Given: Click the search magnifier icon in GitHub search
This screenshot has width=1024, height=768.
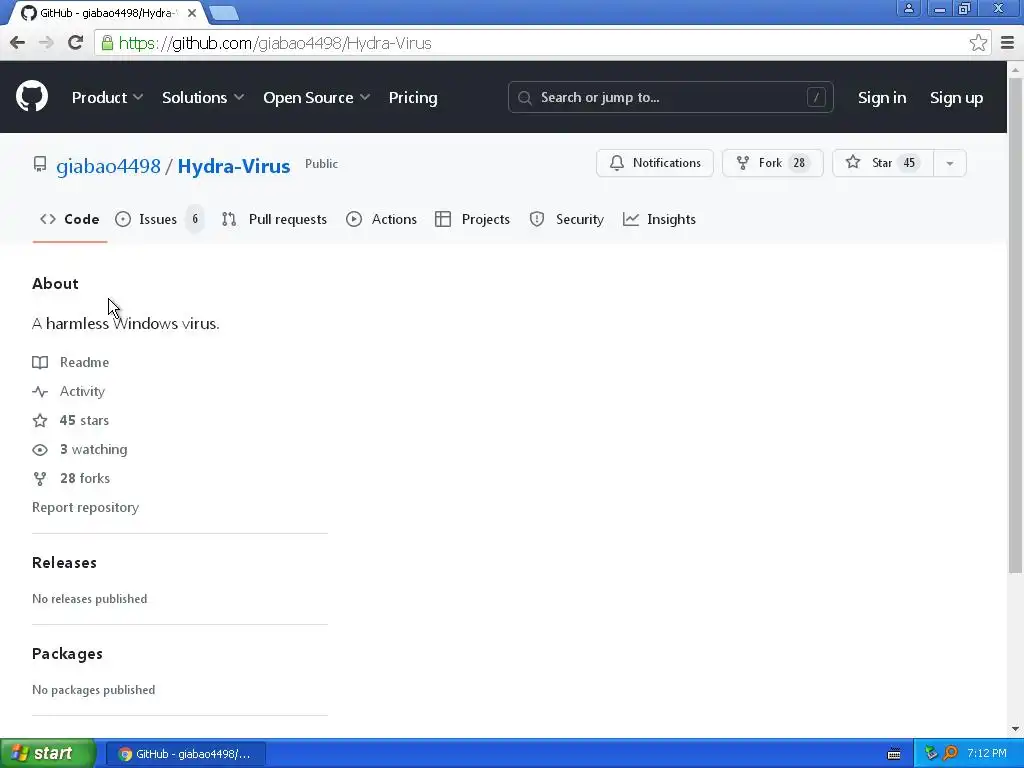Looking at the screenshot, I should click(524, 97).
